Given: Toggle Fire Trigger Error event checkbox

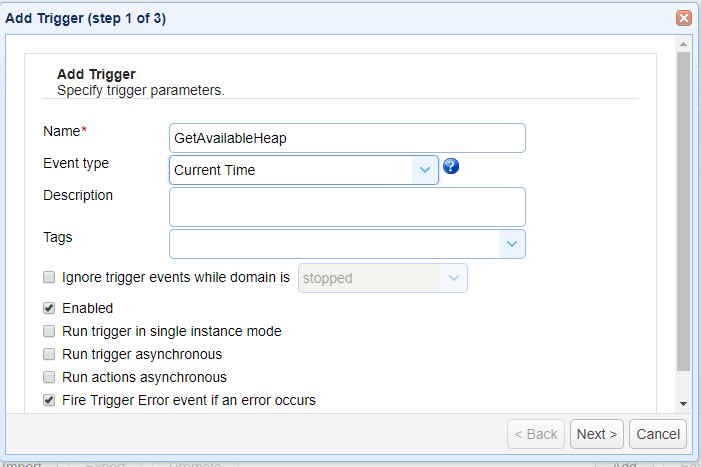Looking at the screenshot, I should (49, 400).
